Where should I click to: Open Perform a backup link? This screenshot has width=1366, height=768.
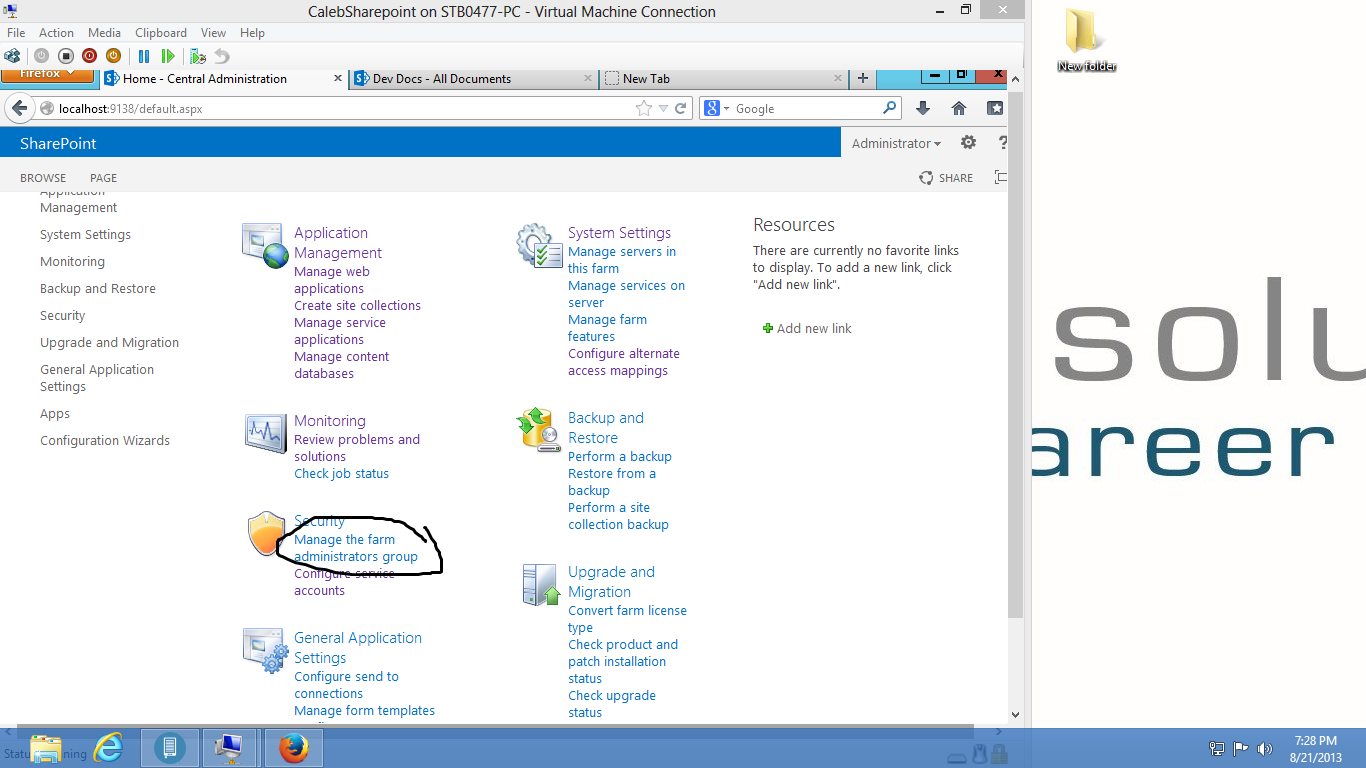[x=620, y=456]
